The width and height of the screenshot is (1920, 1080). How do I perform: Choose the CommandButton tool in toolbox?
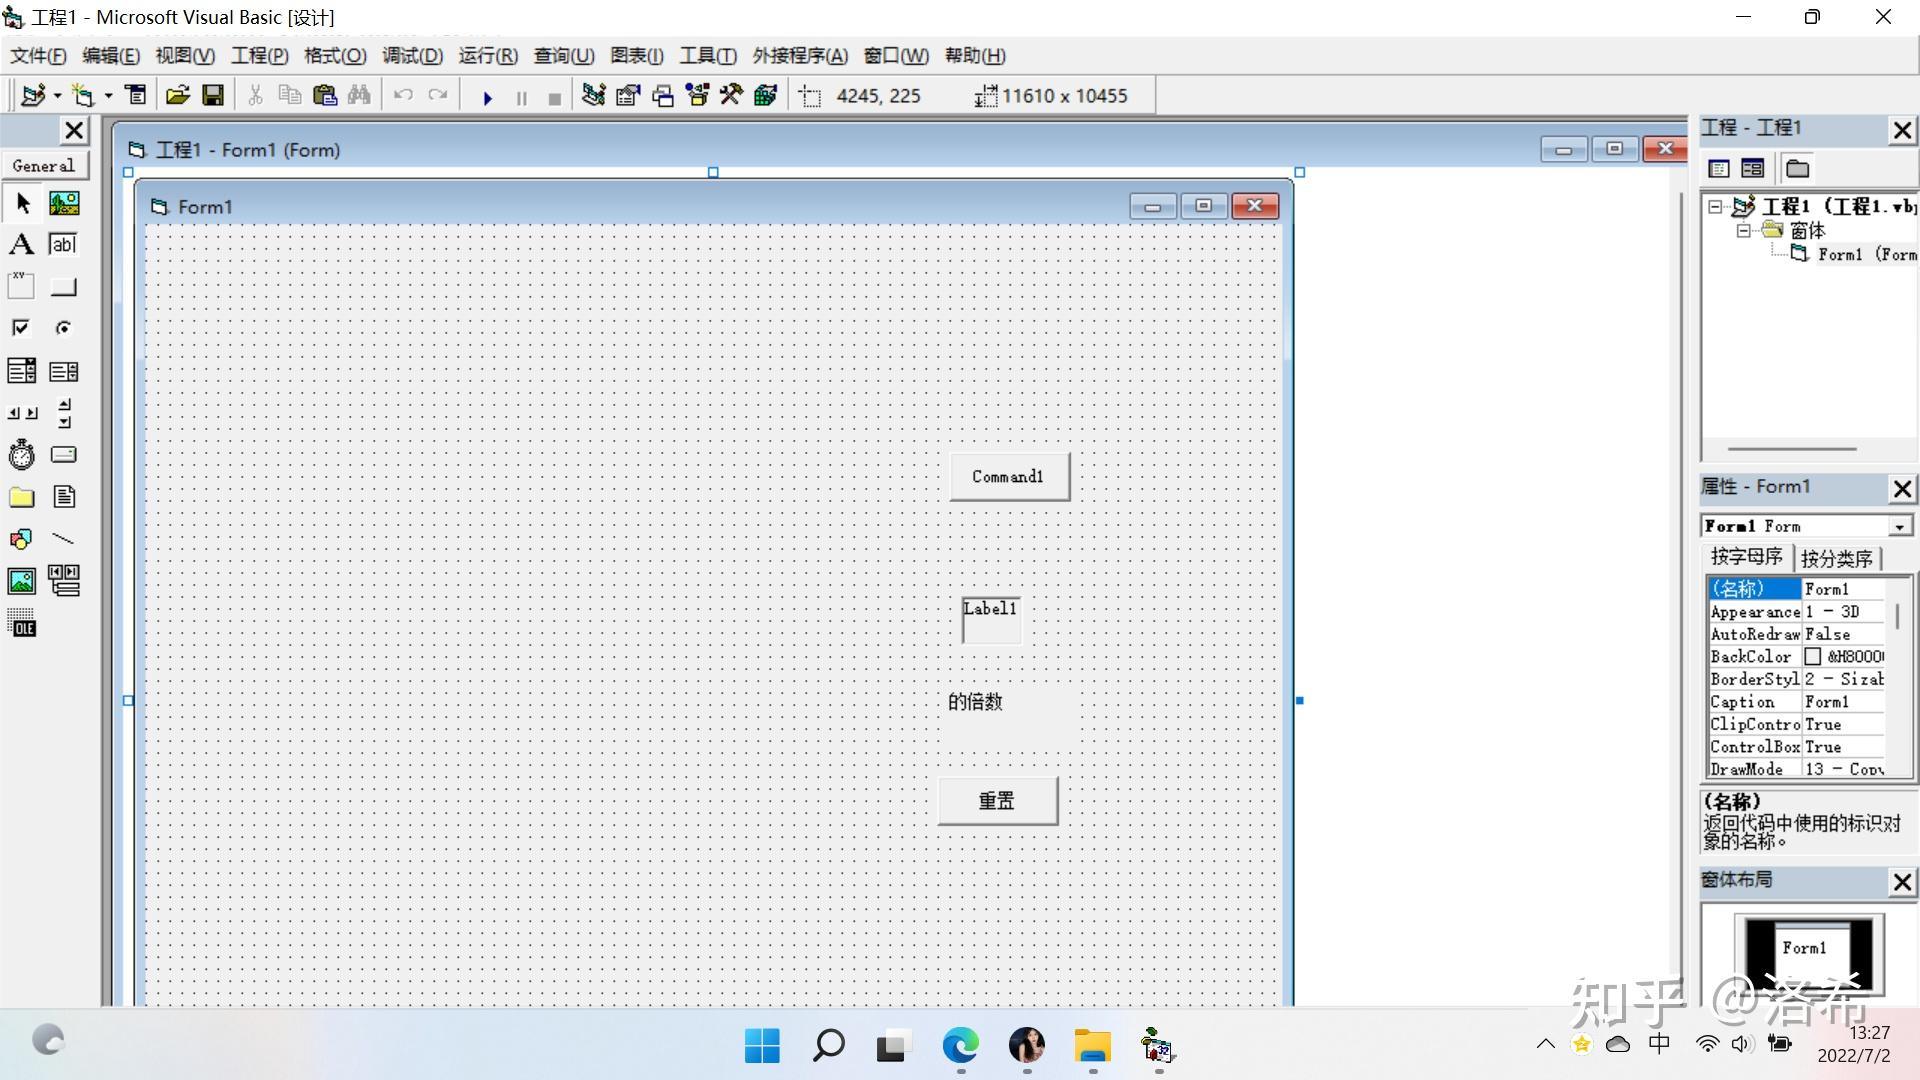coord(63,288)
